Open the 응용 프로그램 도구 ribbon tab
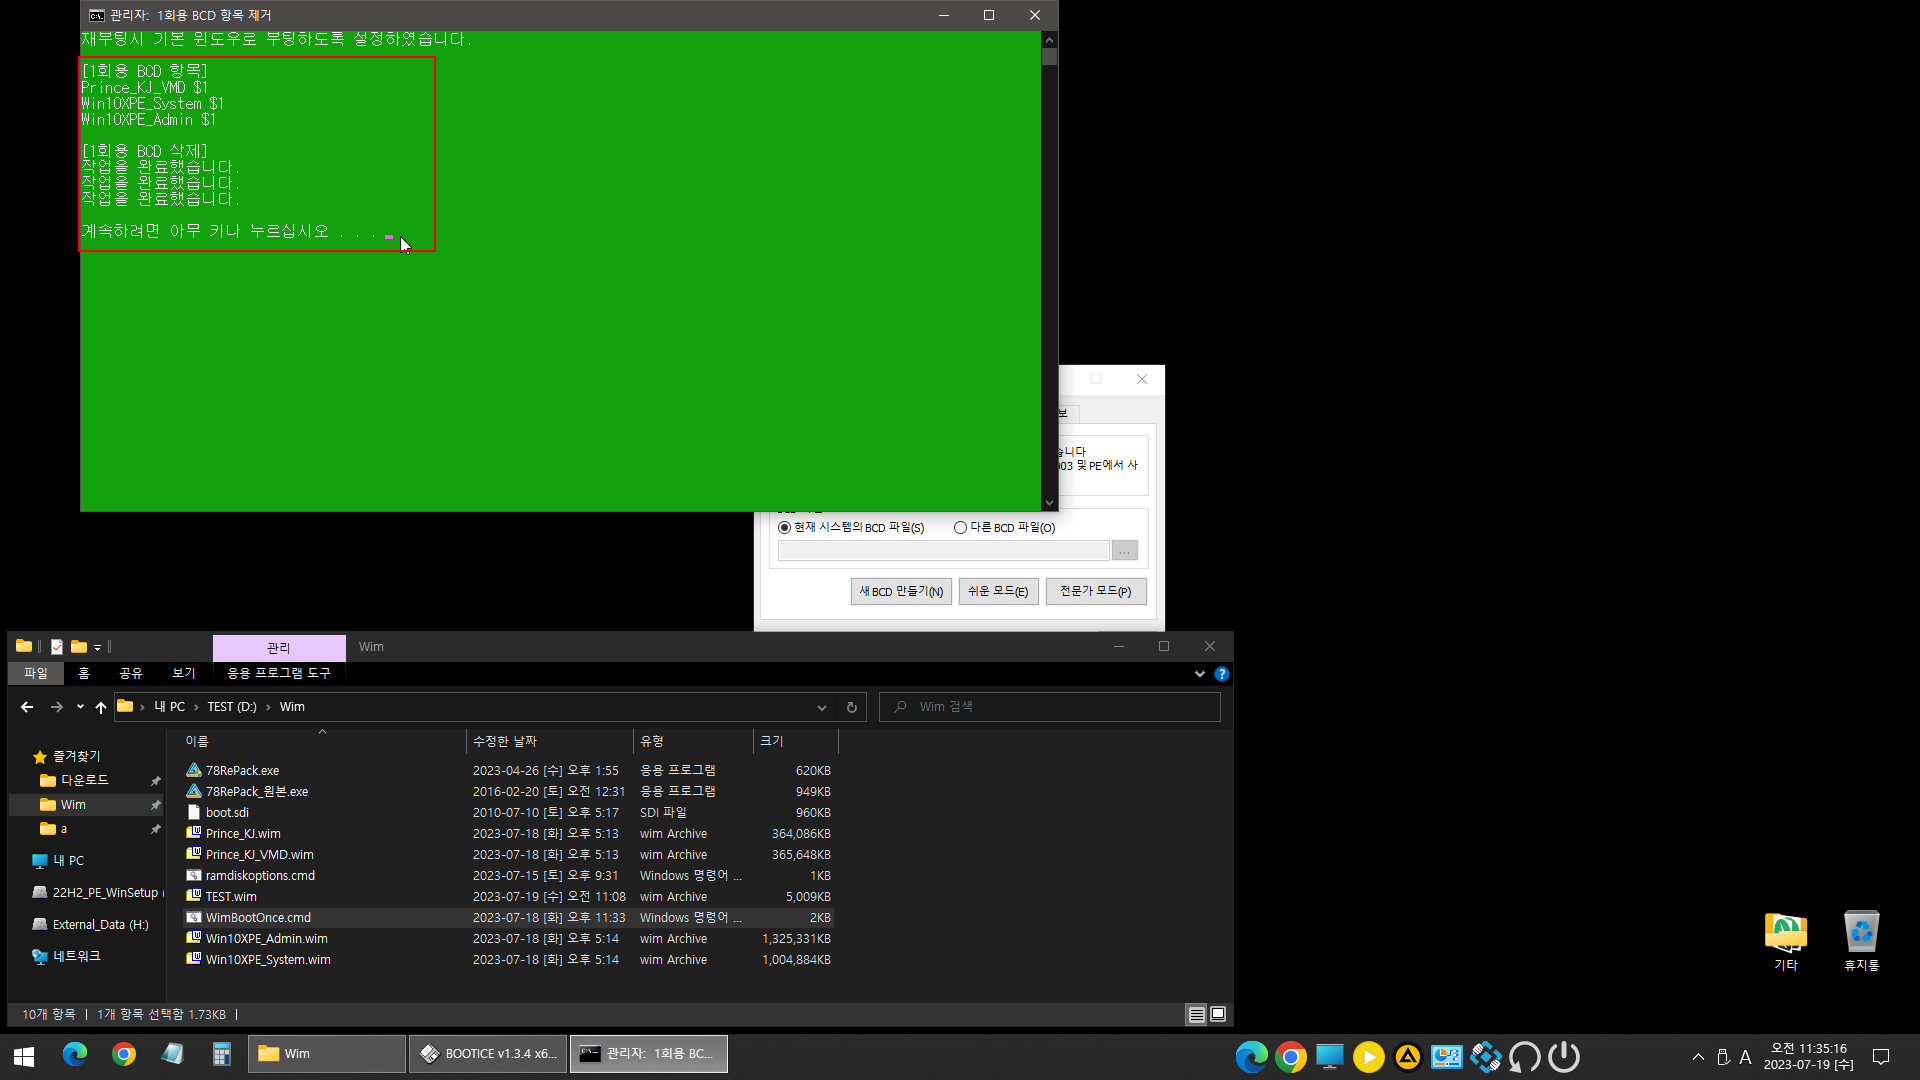Screen dimensions: 1920x1080 (x=278, y=674)
